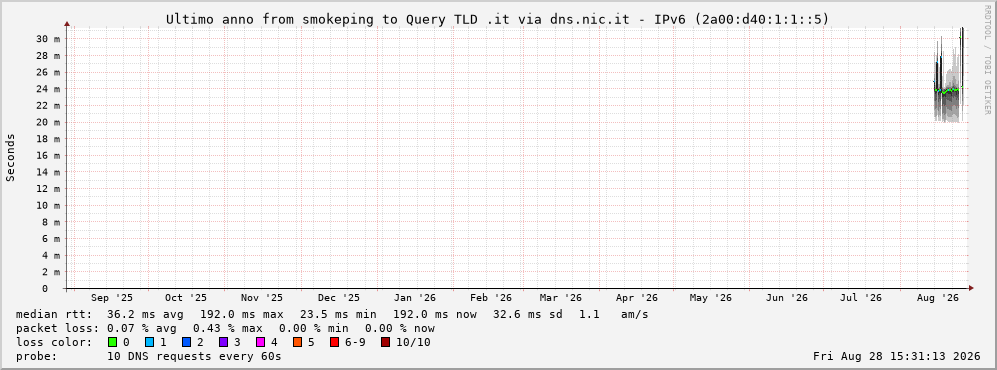The image size is (997, 370).
Task: Click the graph title text
Action: click(x=498, y=19)
